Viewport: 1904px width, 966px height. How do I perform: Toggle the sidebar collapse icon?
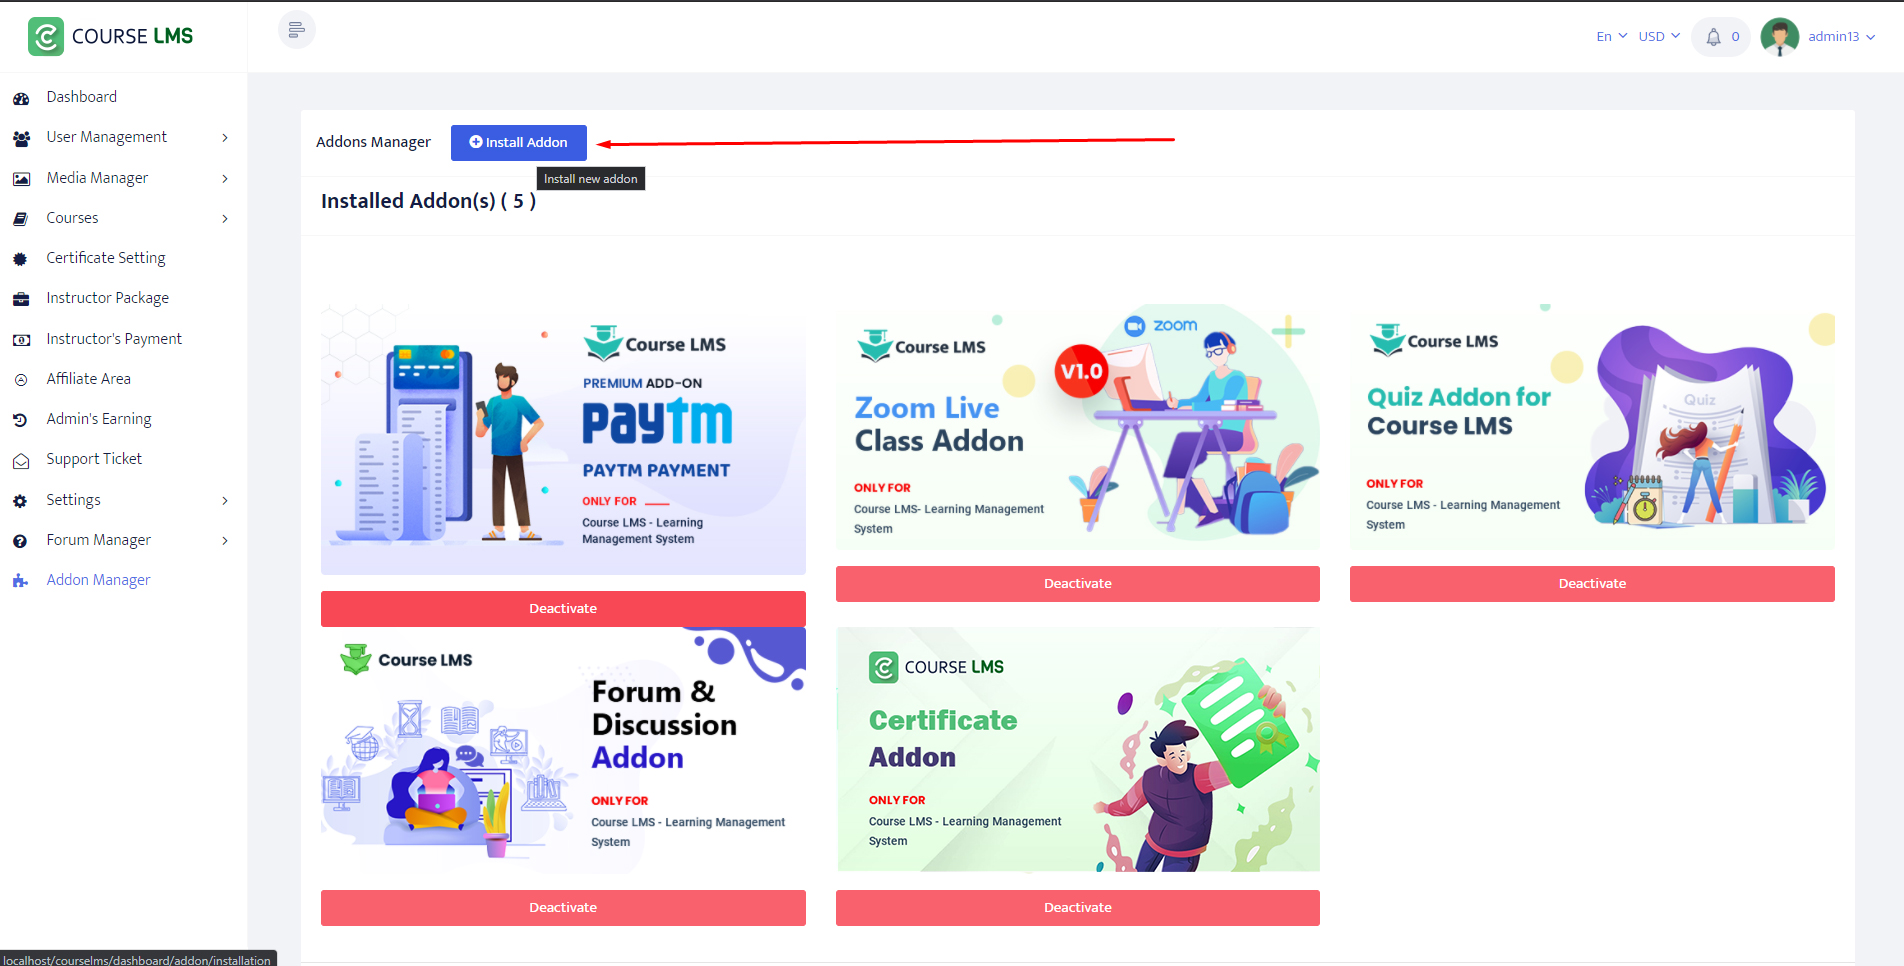297,30
